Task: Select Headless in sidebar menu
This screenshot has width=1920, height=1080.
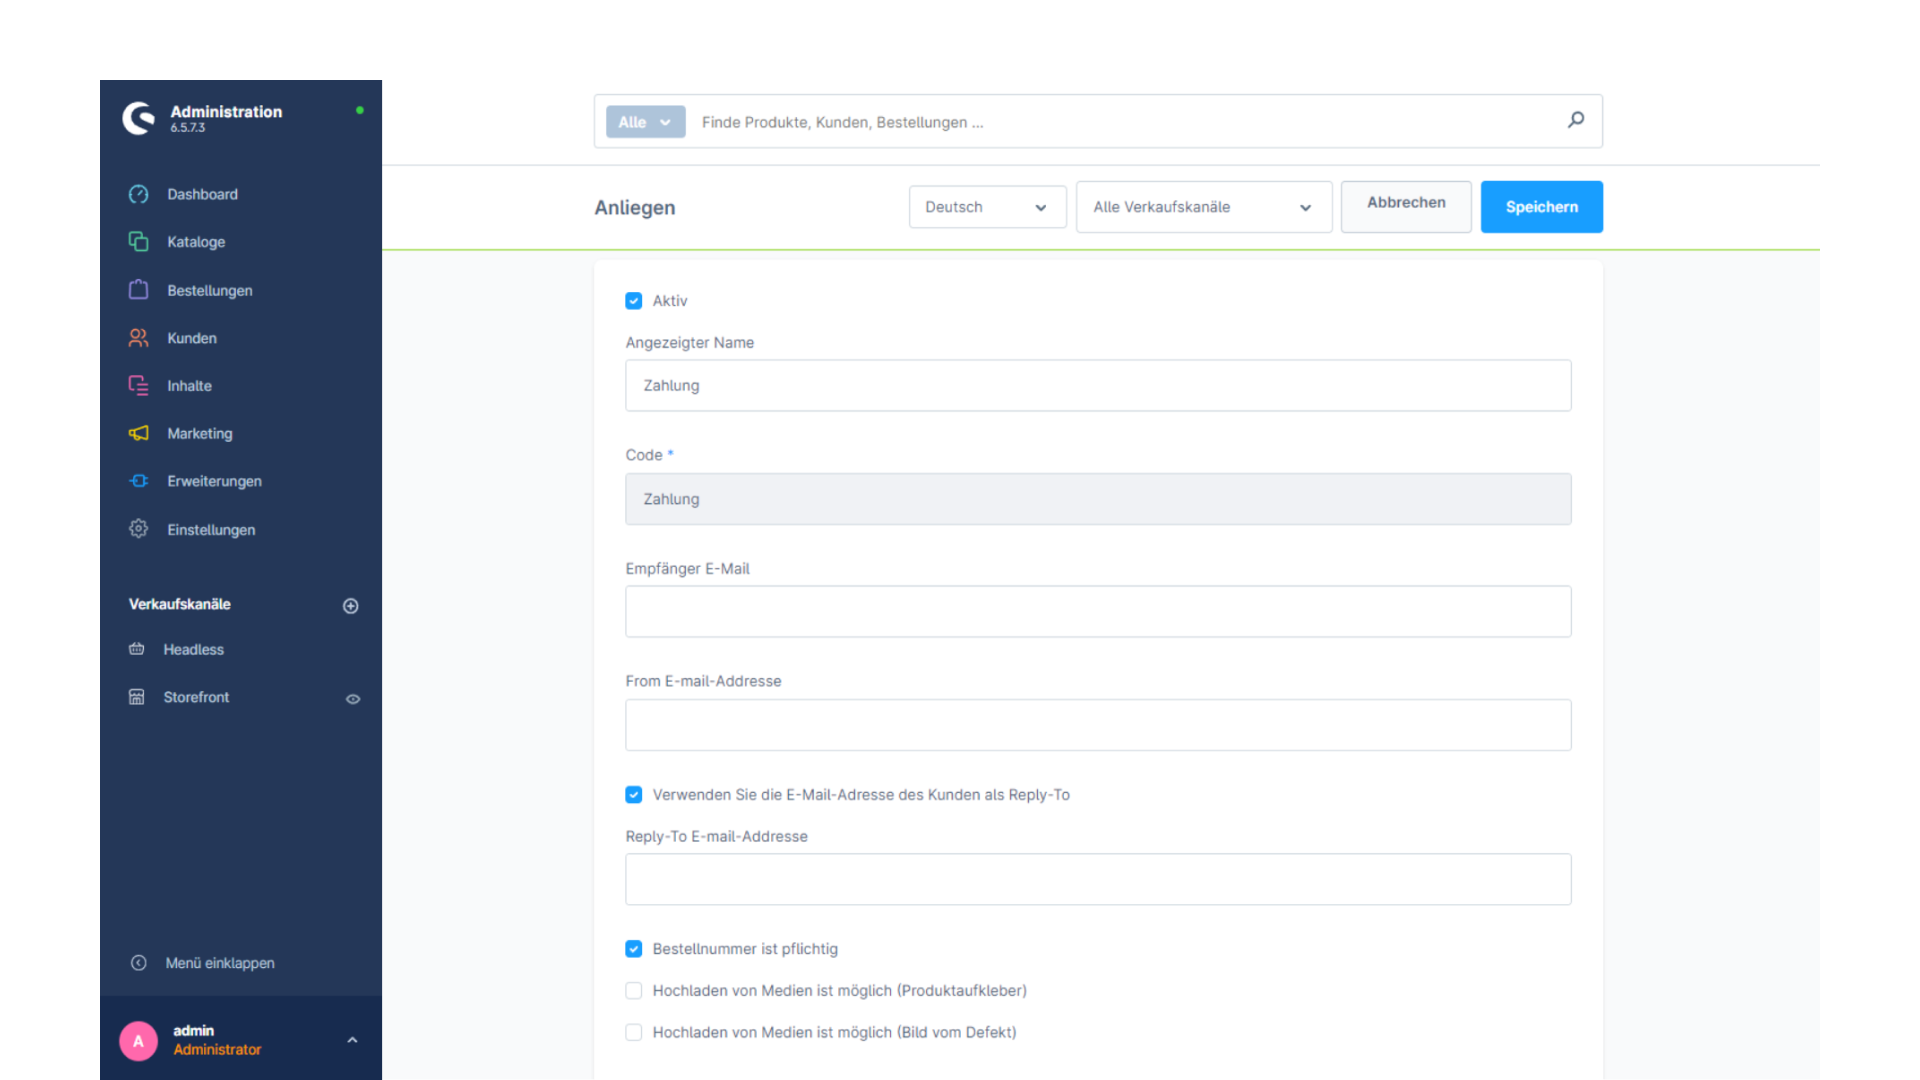Action: 195,649
